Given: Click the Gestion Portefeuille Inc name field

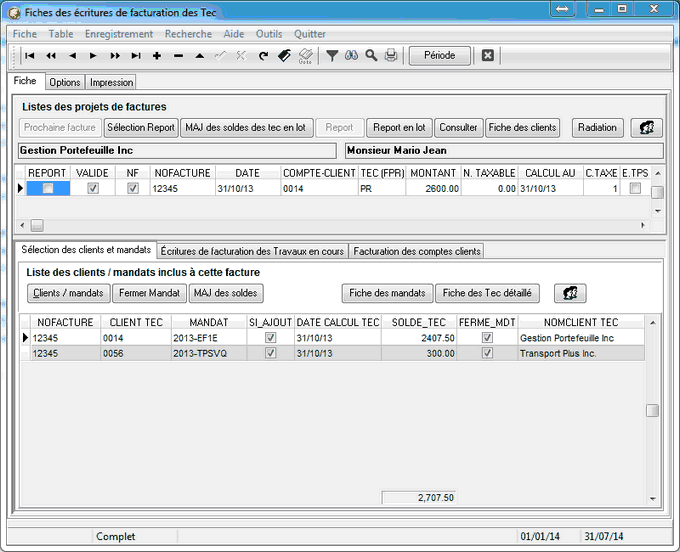Looking at the screenshot, I should tap(177, 150).
